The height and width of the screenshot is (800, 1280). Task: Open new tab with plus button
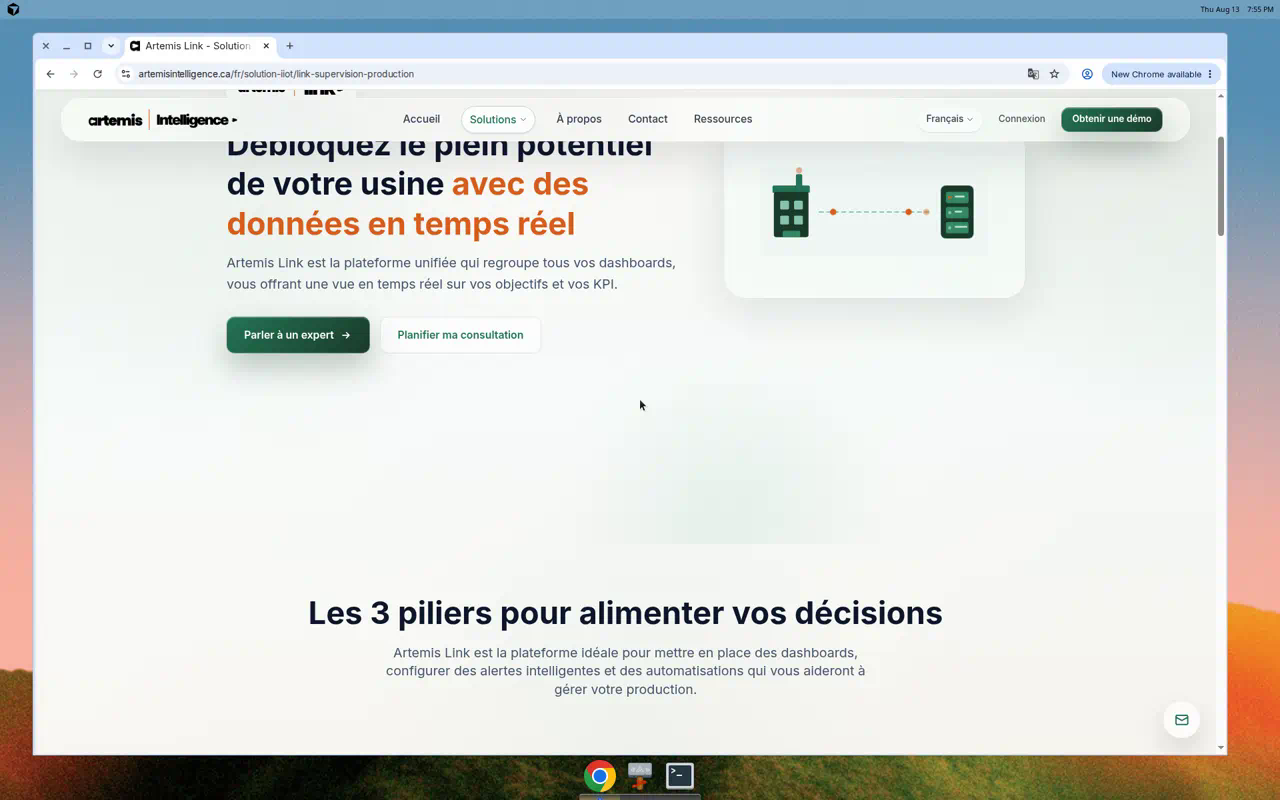pos(290,46)
